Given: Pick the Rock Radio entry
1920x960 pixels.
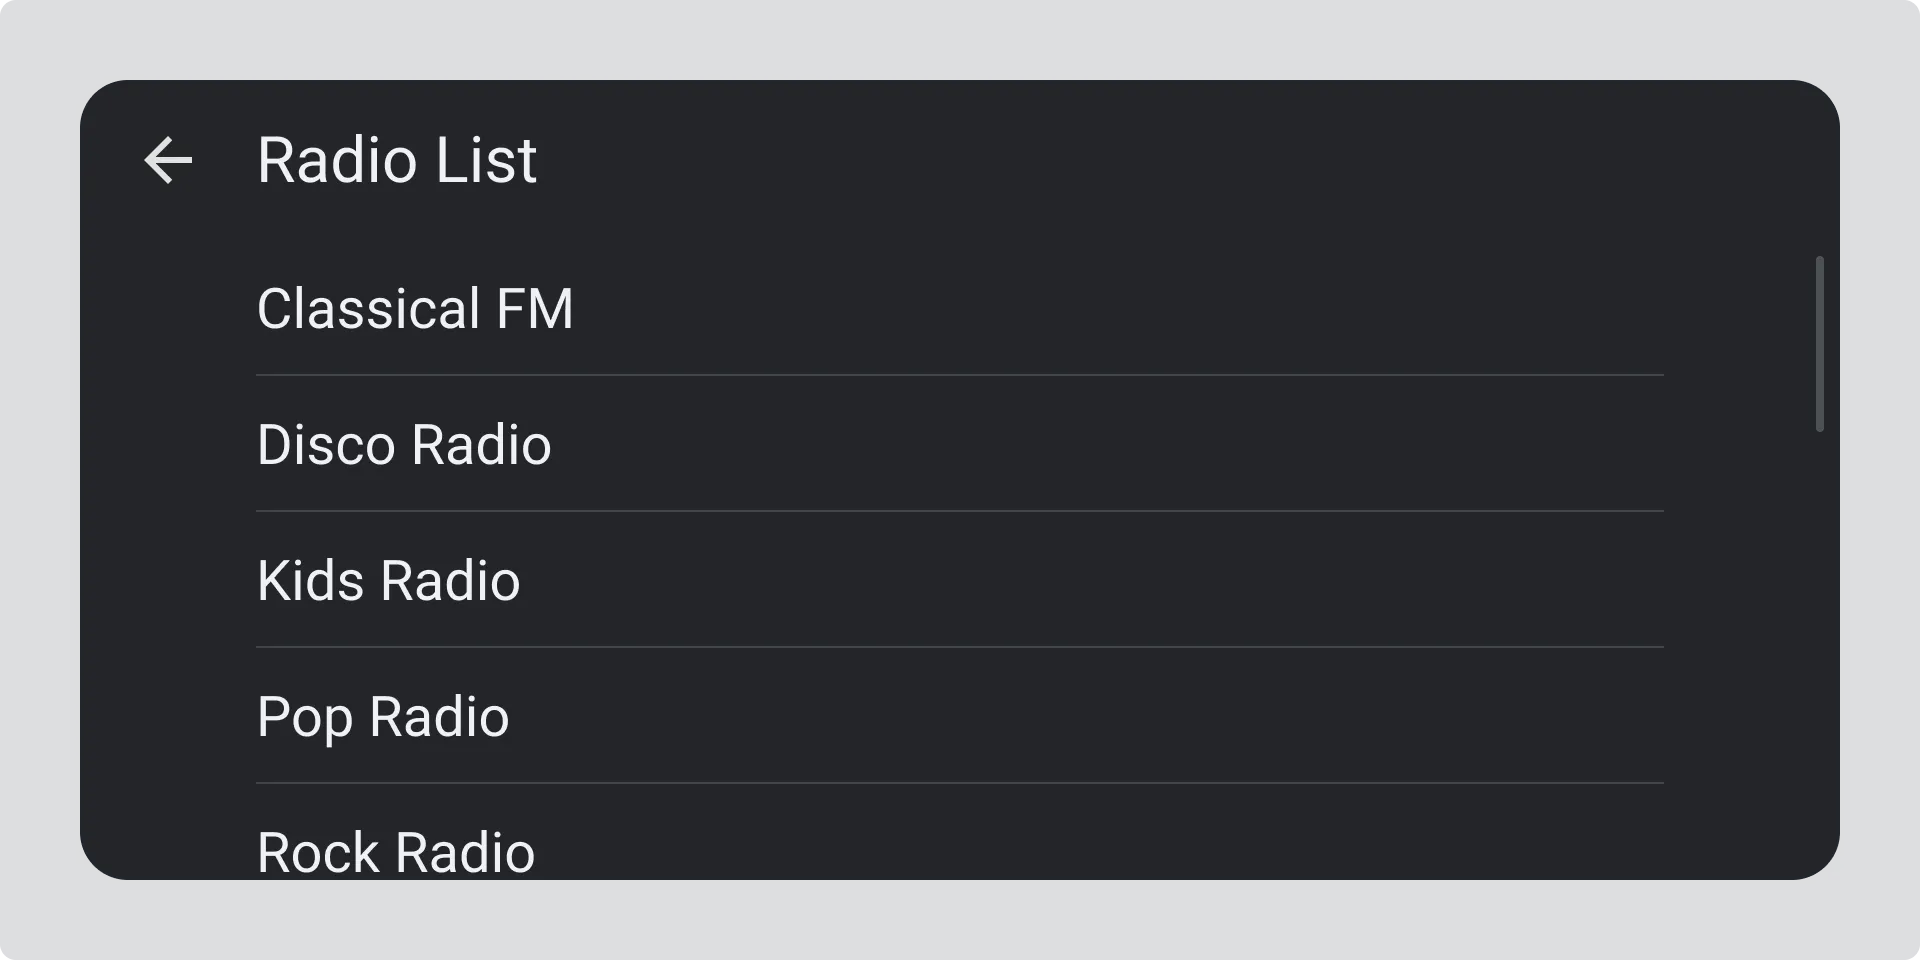Looking at the screenshot, I should click(x=396, y=852).
